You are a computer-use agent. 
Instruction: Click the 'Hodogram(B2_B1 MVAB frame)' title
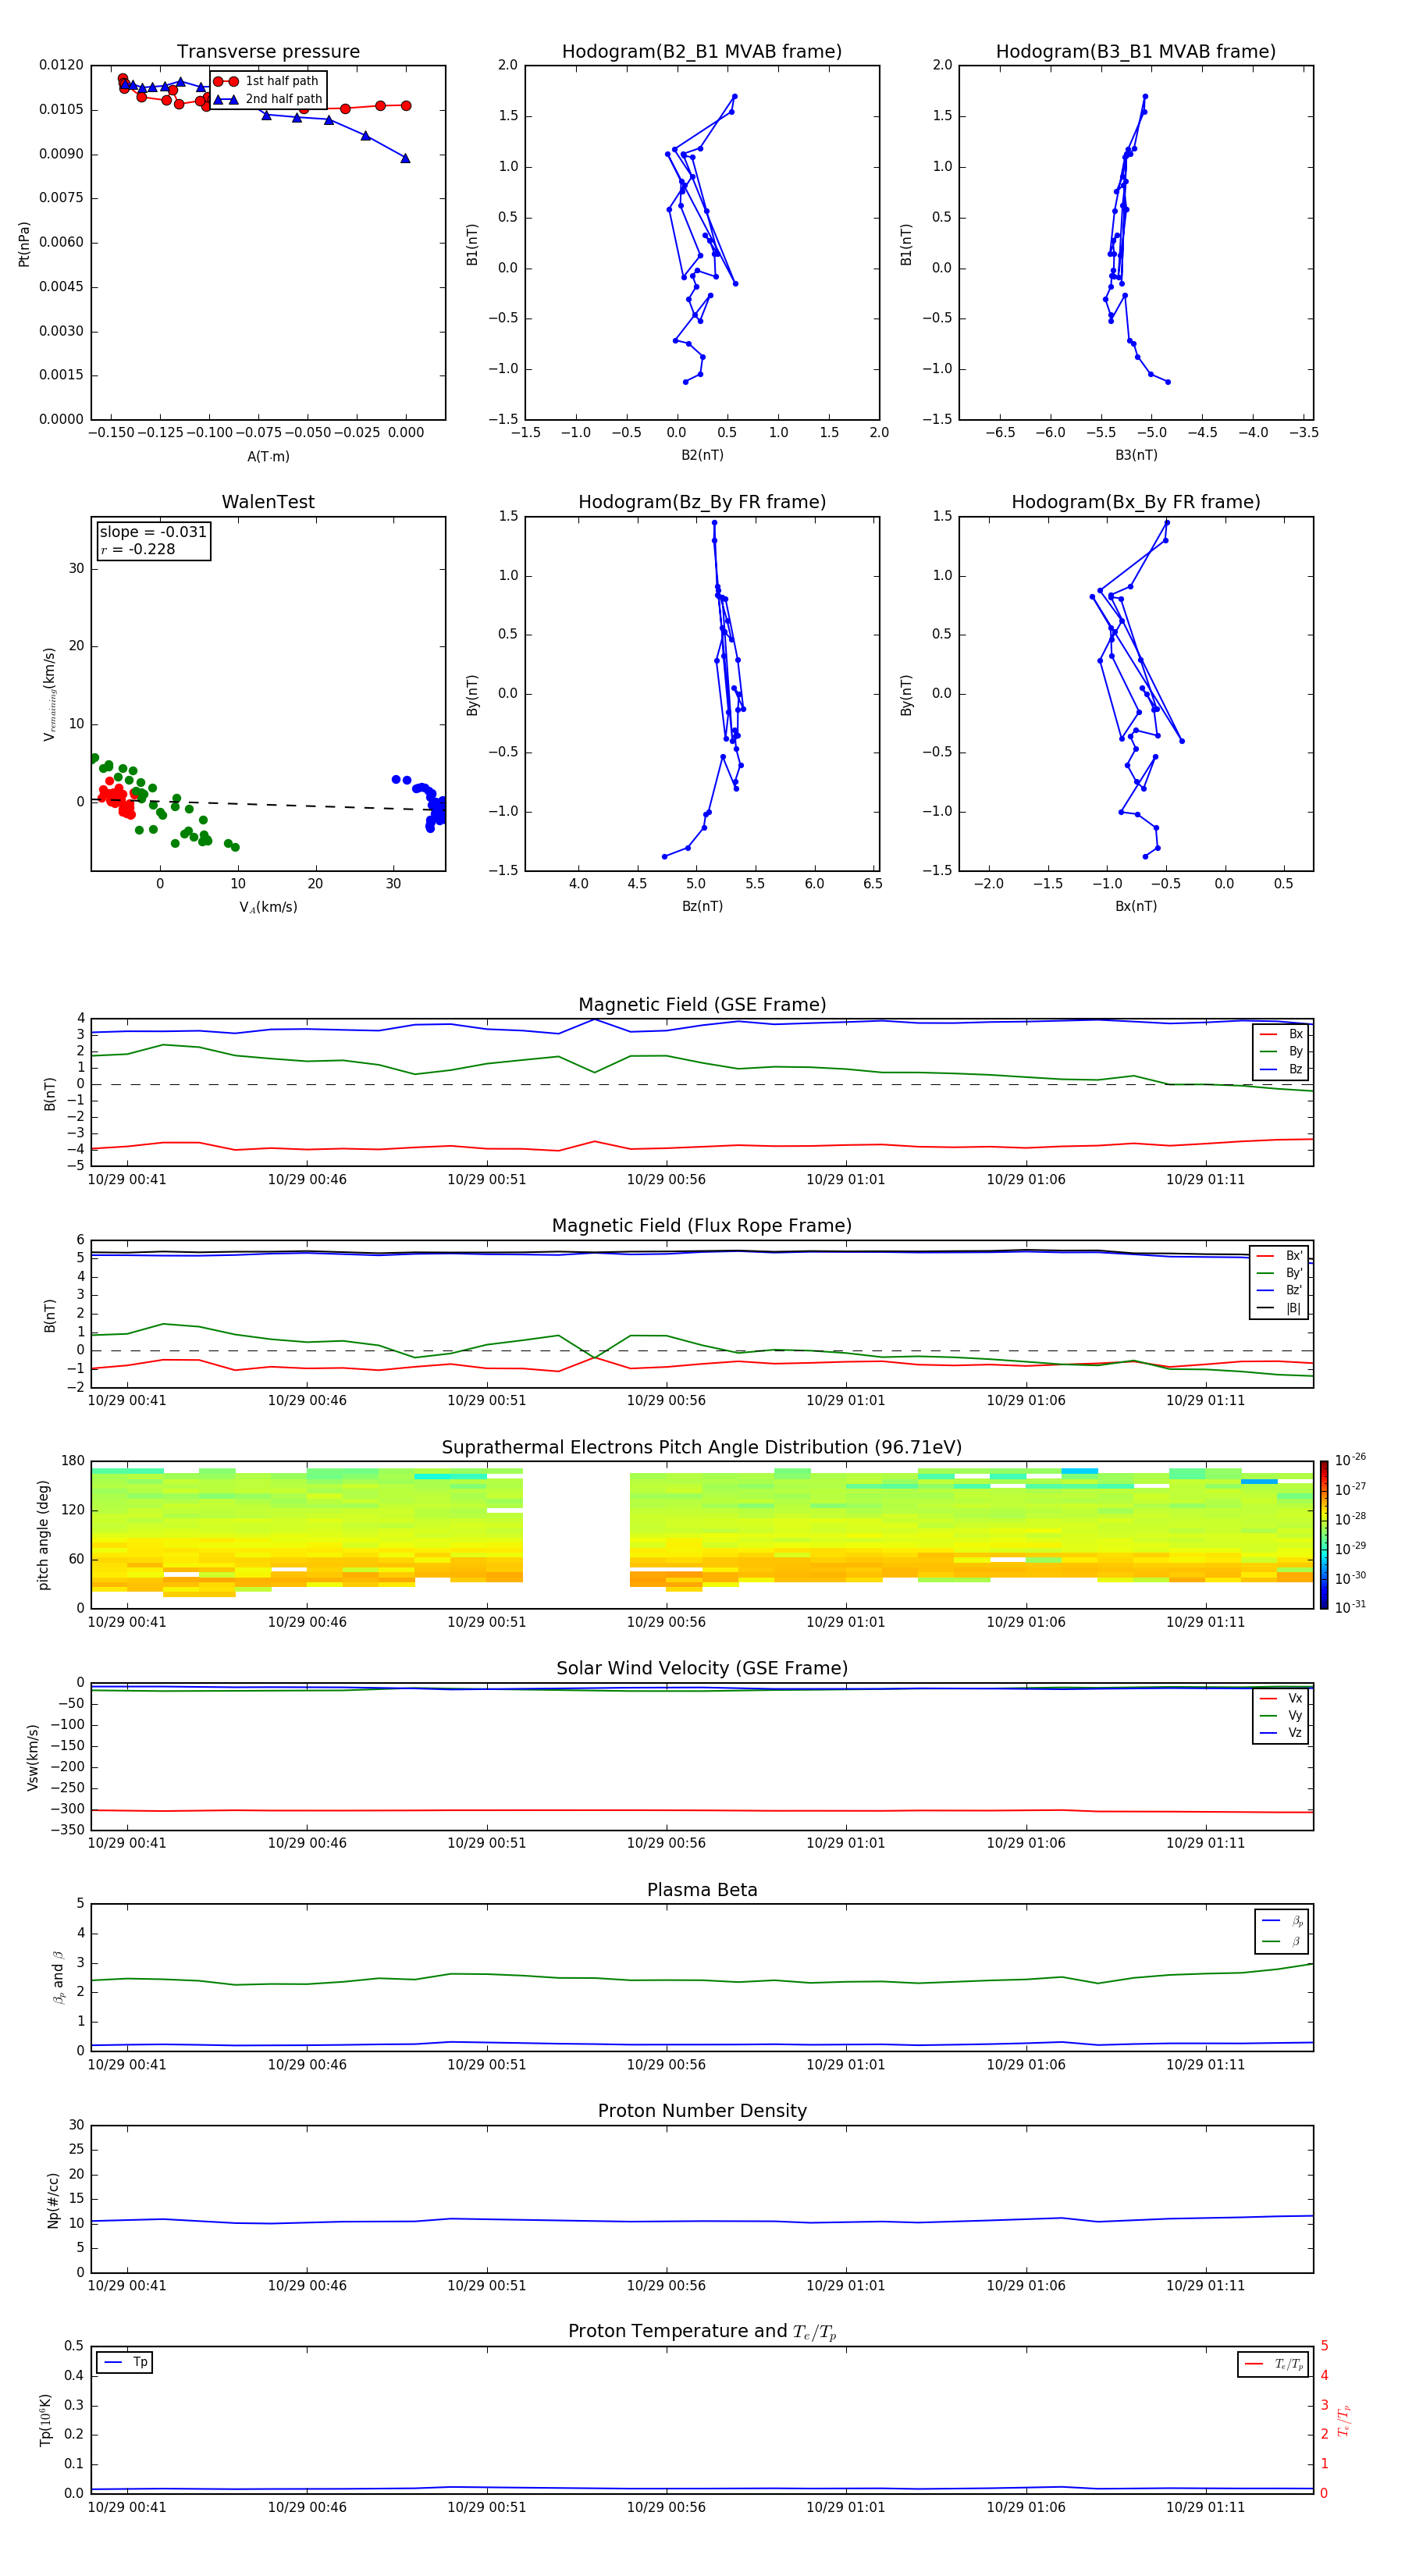tap(702, 52)
